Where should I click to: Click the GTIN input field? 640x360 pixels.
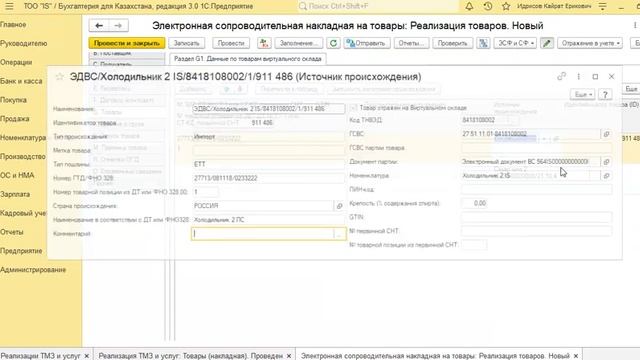coord(536,217)
